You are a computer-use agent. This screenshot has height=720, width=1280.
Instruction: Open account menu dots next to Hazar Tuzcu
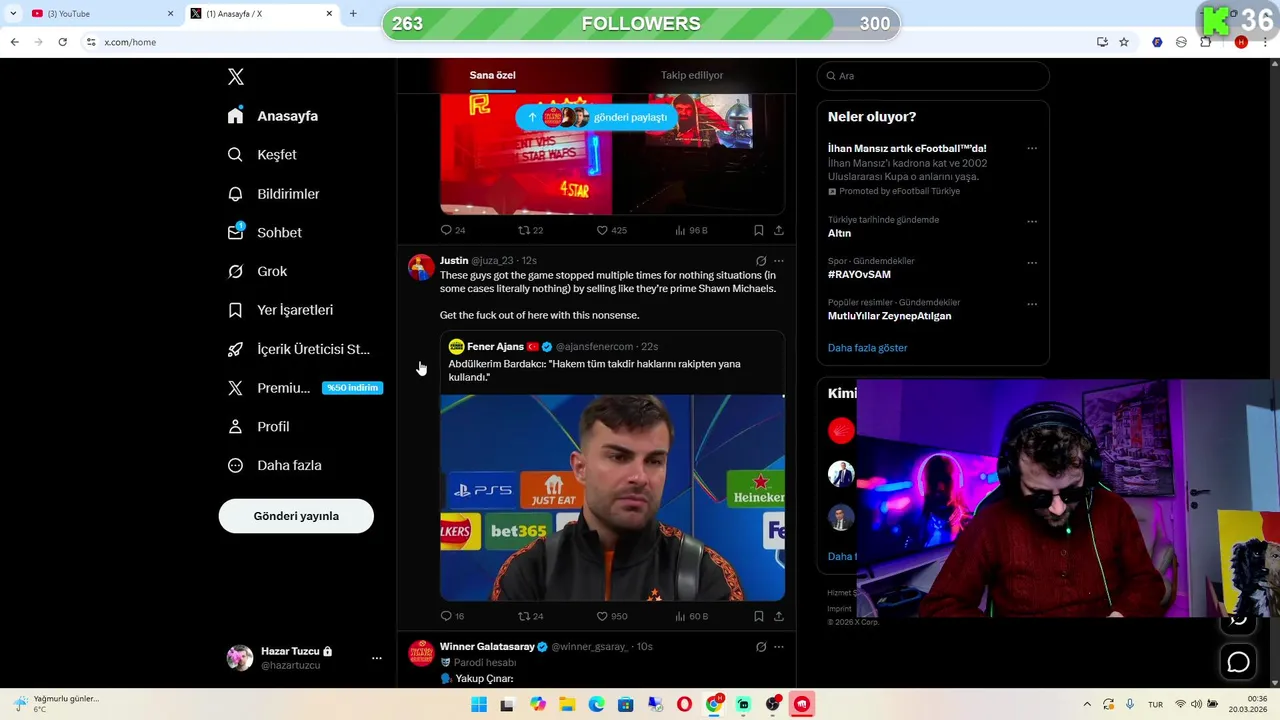(377, 658)
